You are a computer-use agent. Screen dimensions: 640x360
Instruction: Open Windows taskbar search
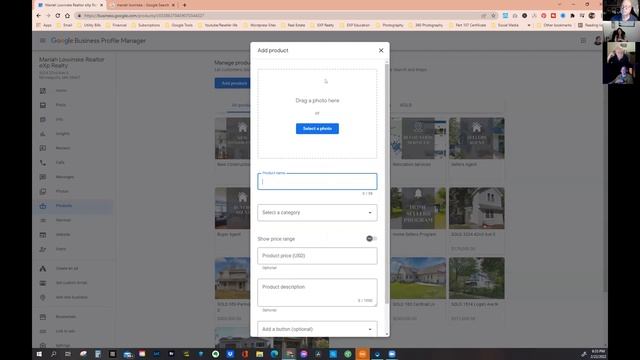pyautogui.click(x=53, y=354)
